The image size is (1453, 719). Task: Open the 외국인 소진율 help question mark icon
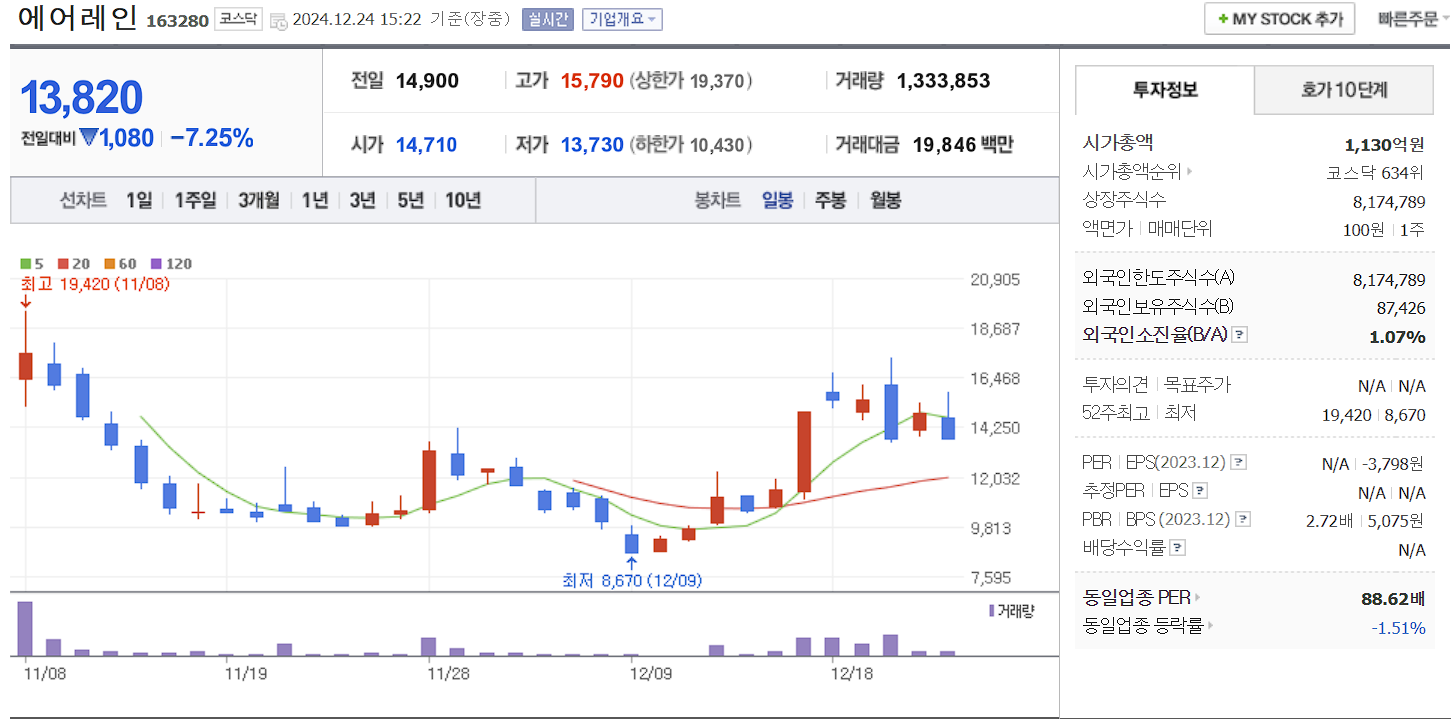pos(1240,335)
